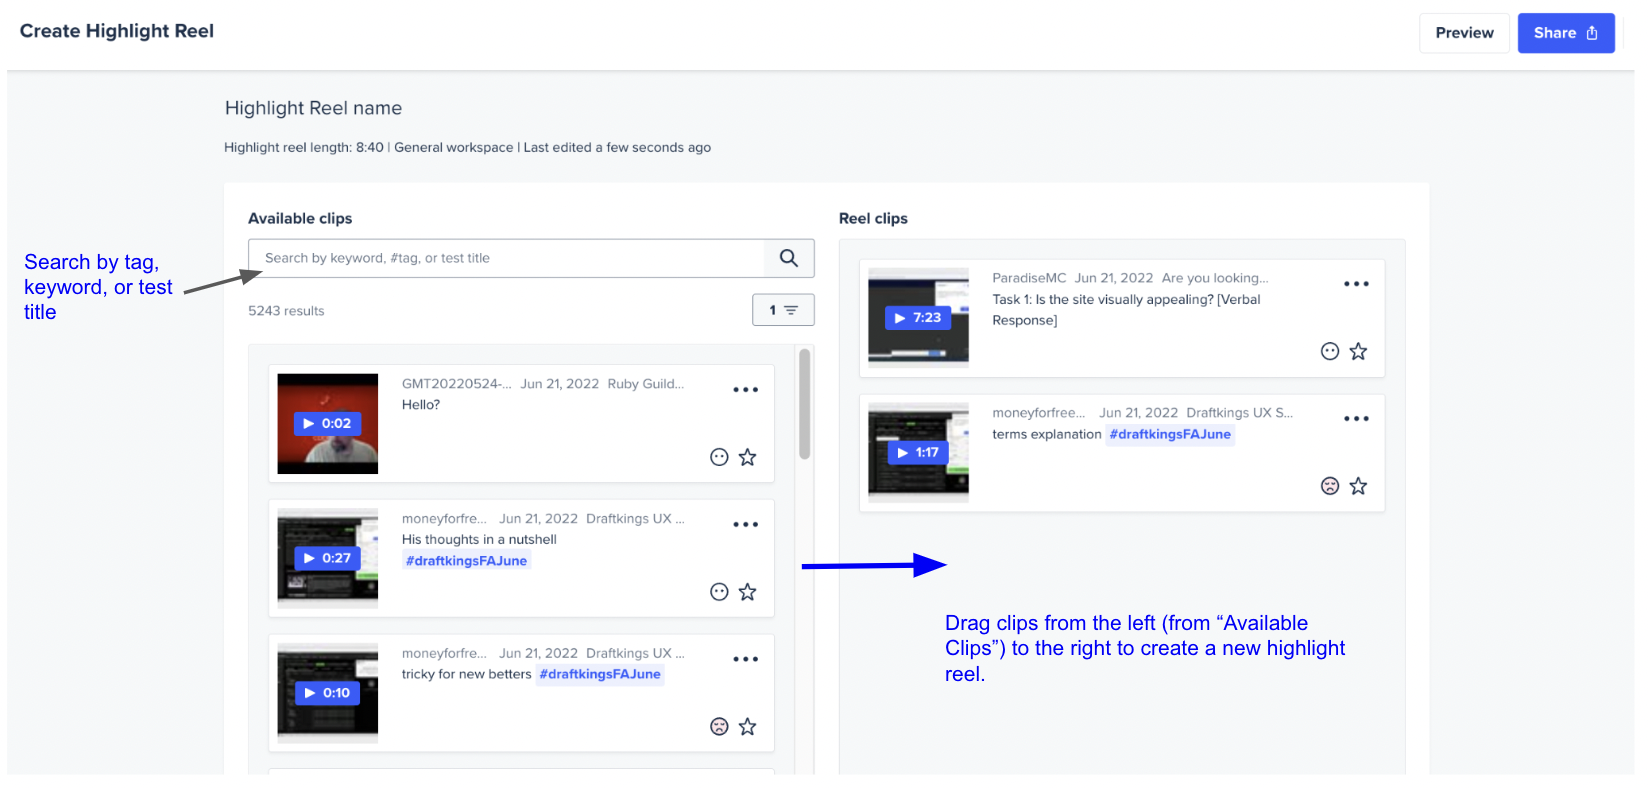Click the magnifier search icon

[789, 258]
